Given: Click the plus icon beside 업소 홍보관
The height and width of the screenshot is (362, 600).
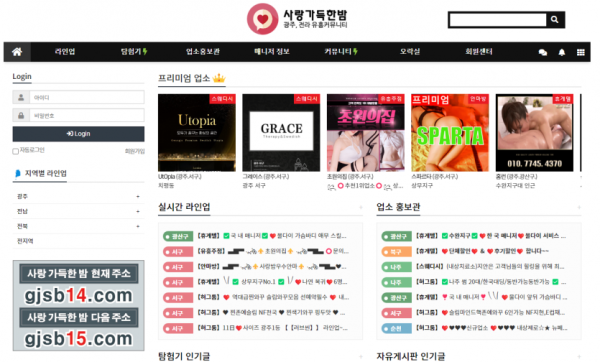Looking at the screenshot, I should pos(579,207).
